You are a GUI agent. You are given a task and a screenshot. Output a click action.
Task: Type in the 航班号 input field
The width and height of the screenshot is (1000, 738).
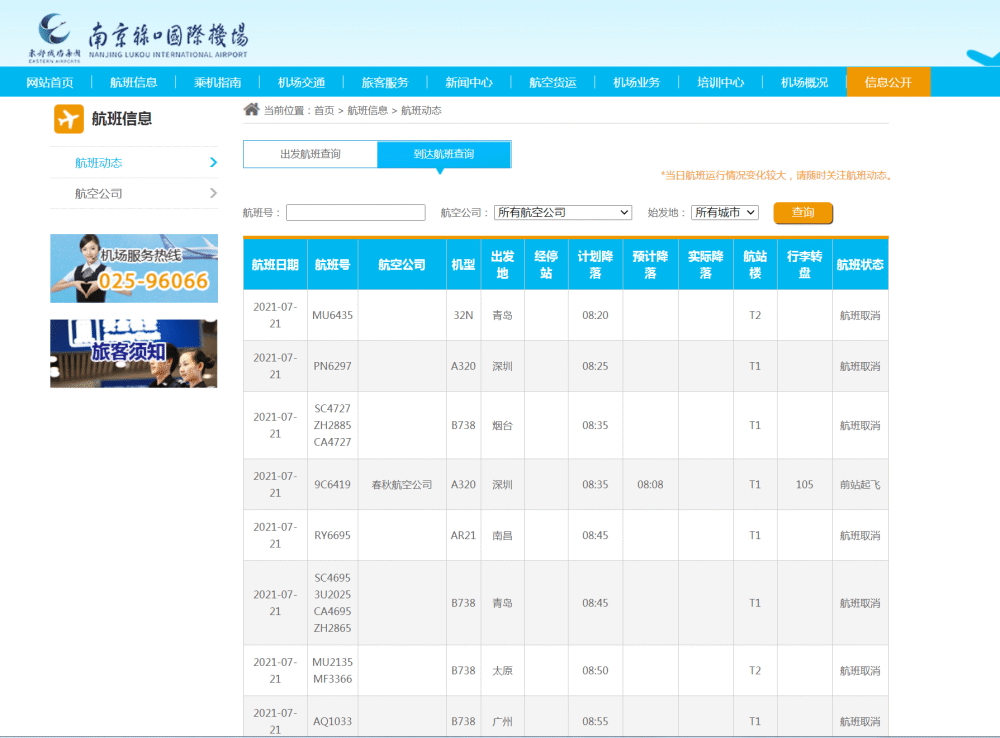356,212
